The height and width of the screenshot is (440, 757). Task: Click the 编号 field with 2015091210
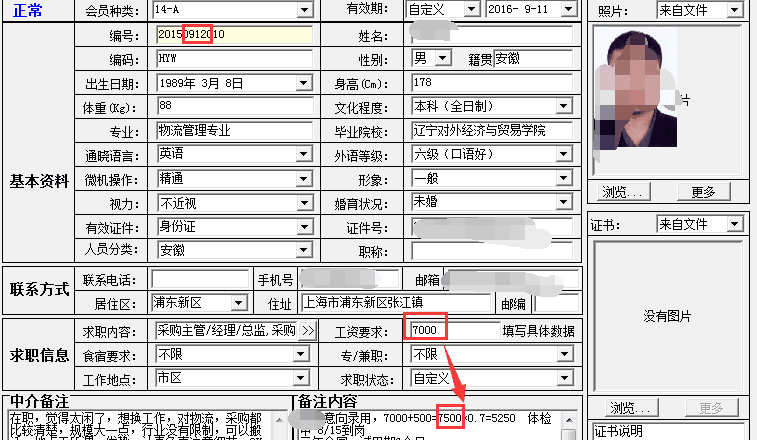tap(235, 35)
